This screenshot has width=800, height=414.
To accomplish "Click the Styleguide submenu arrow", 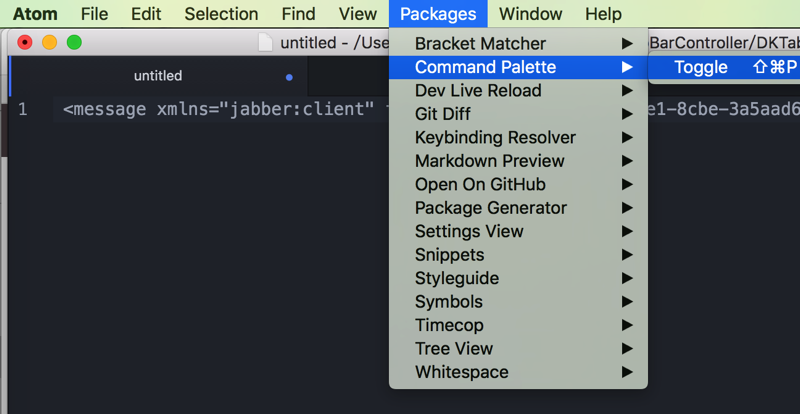I will pos(627,279).
